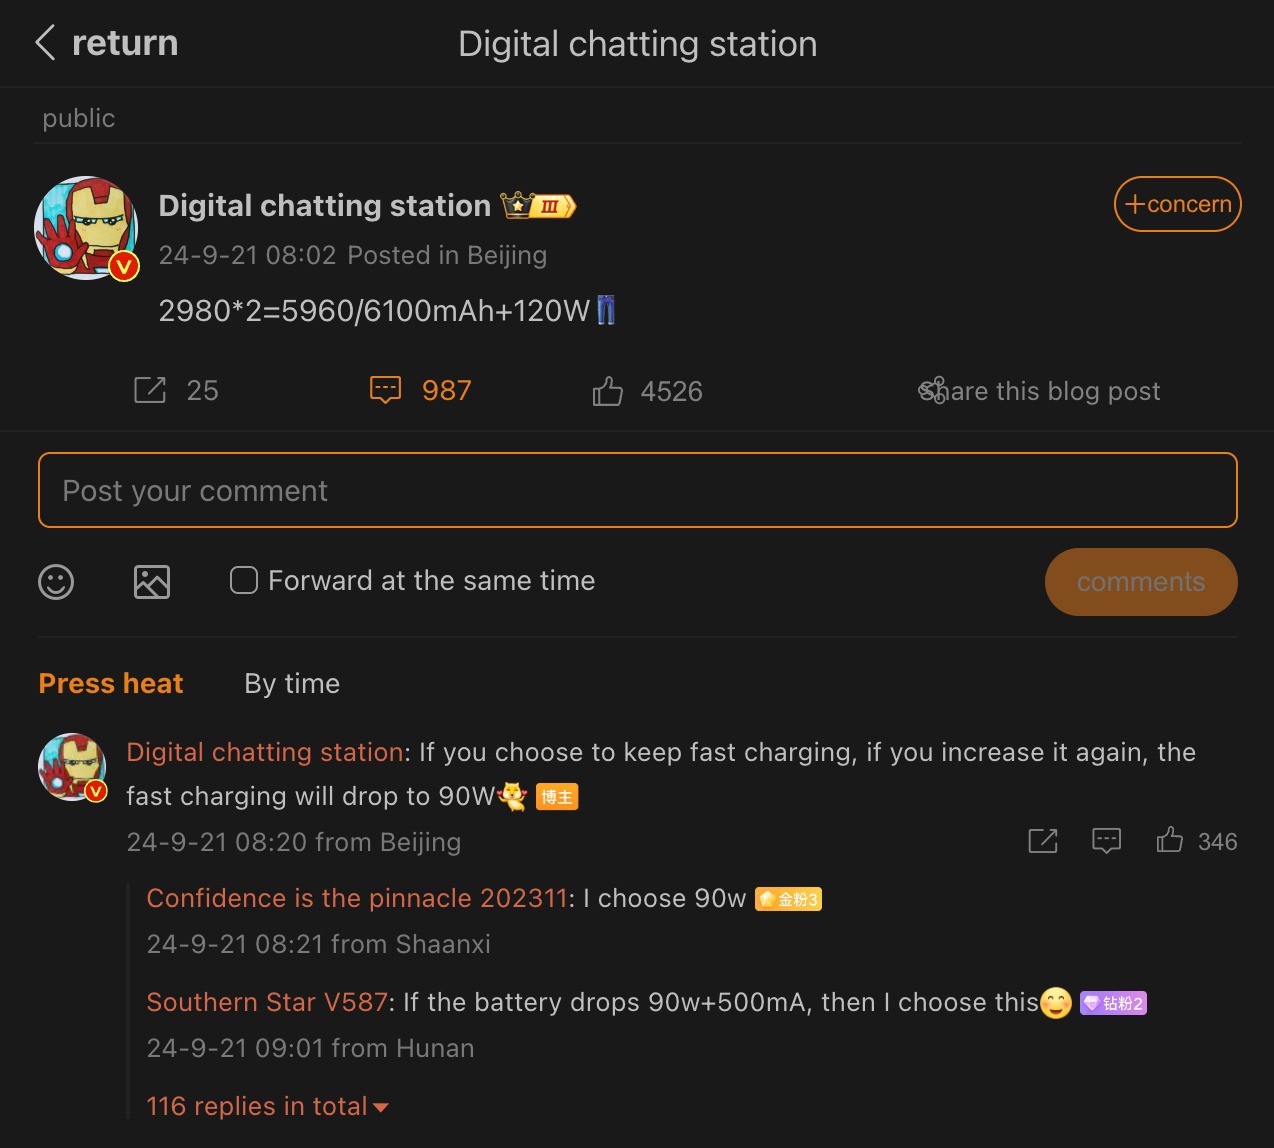Screen dimensions: 1274x1148
Task: Like the comment with 346 thumbs-up
Action: point(1170,841)
